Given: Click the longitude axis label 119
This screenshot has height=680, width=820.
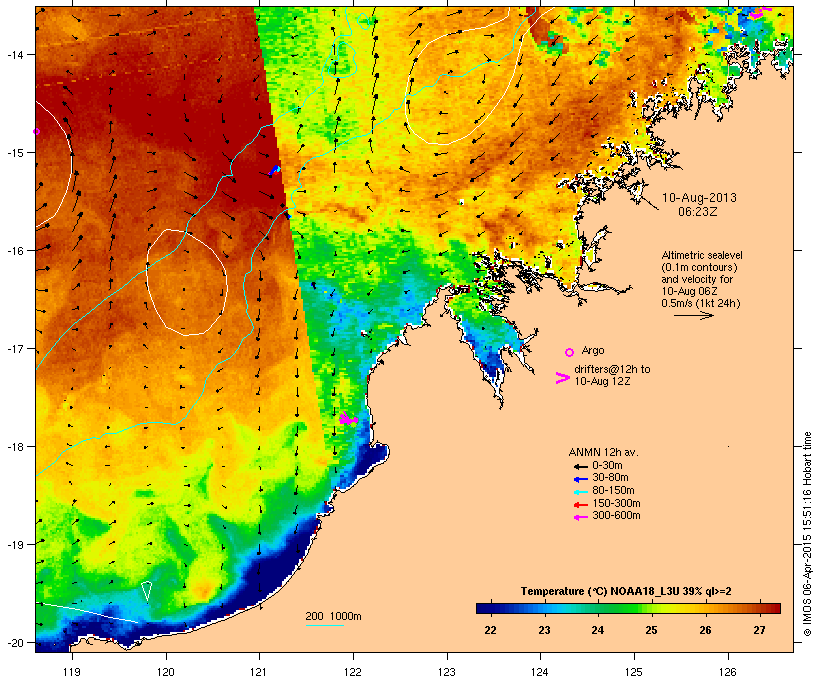Looking at the screenshot, I should (x=72, y=672).
